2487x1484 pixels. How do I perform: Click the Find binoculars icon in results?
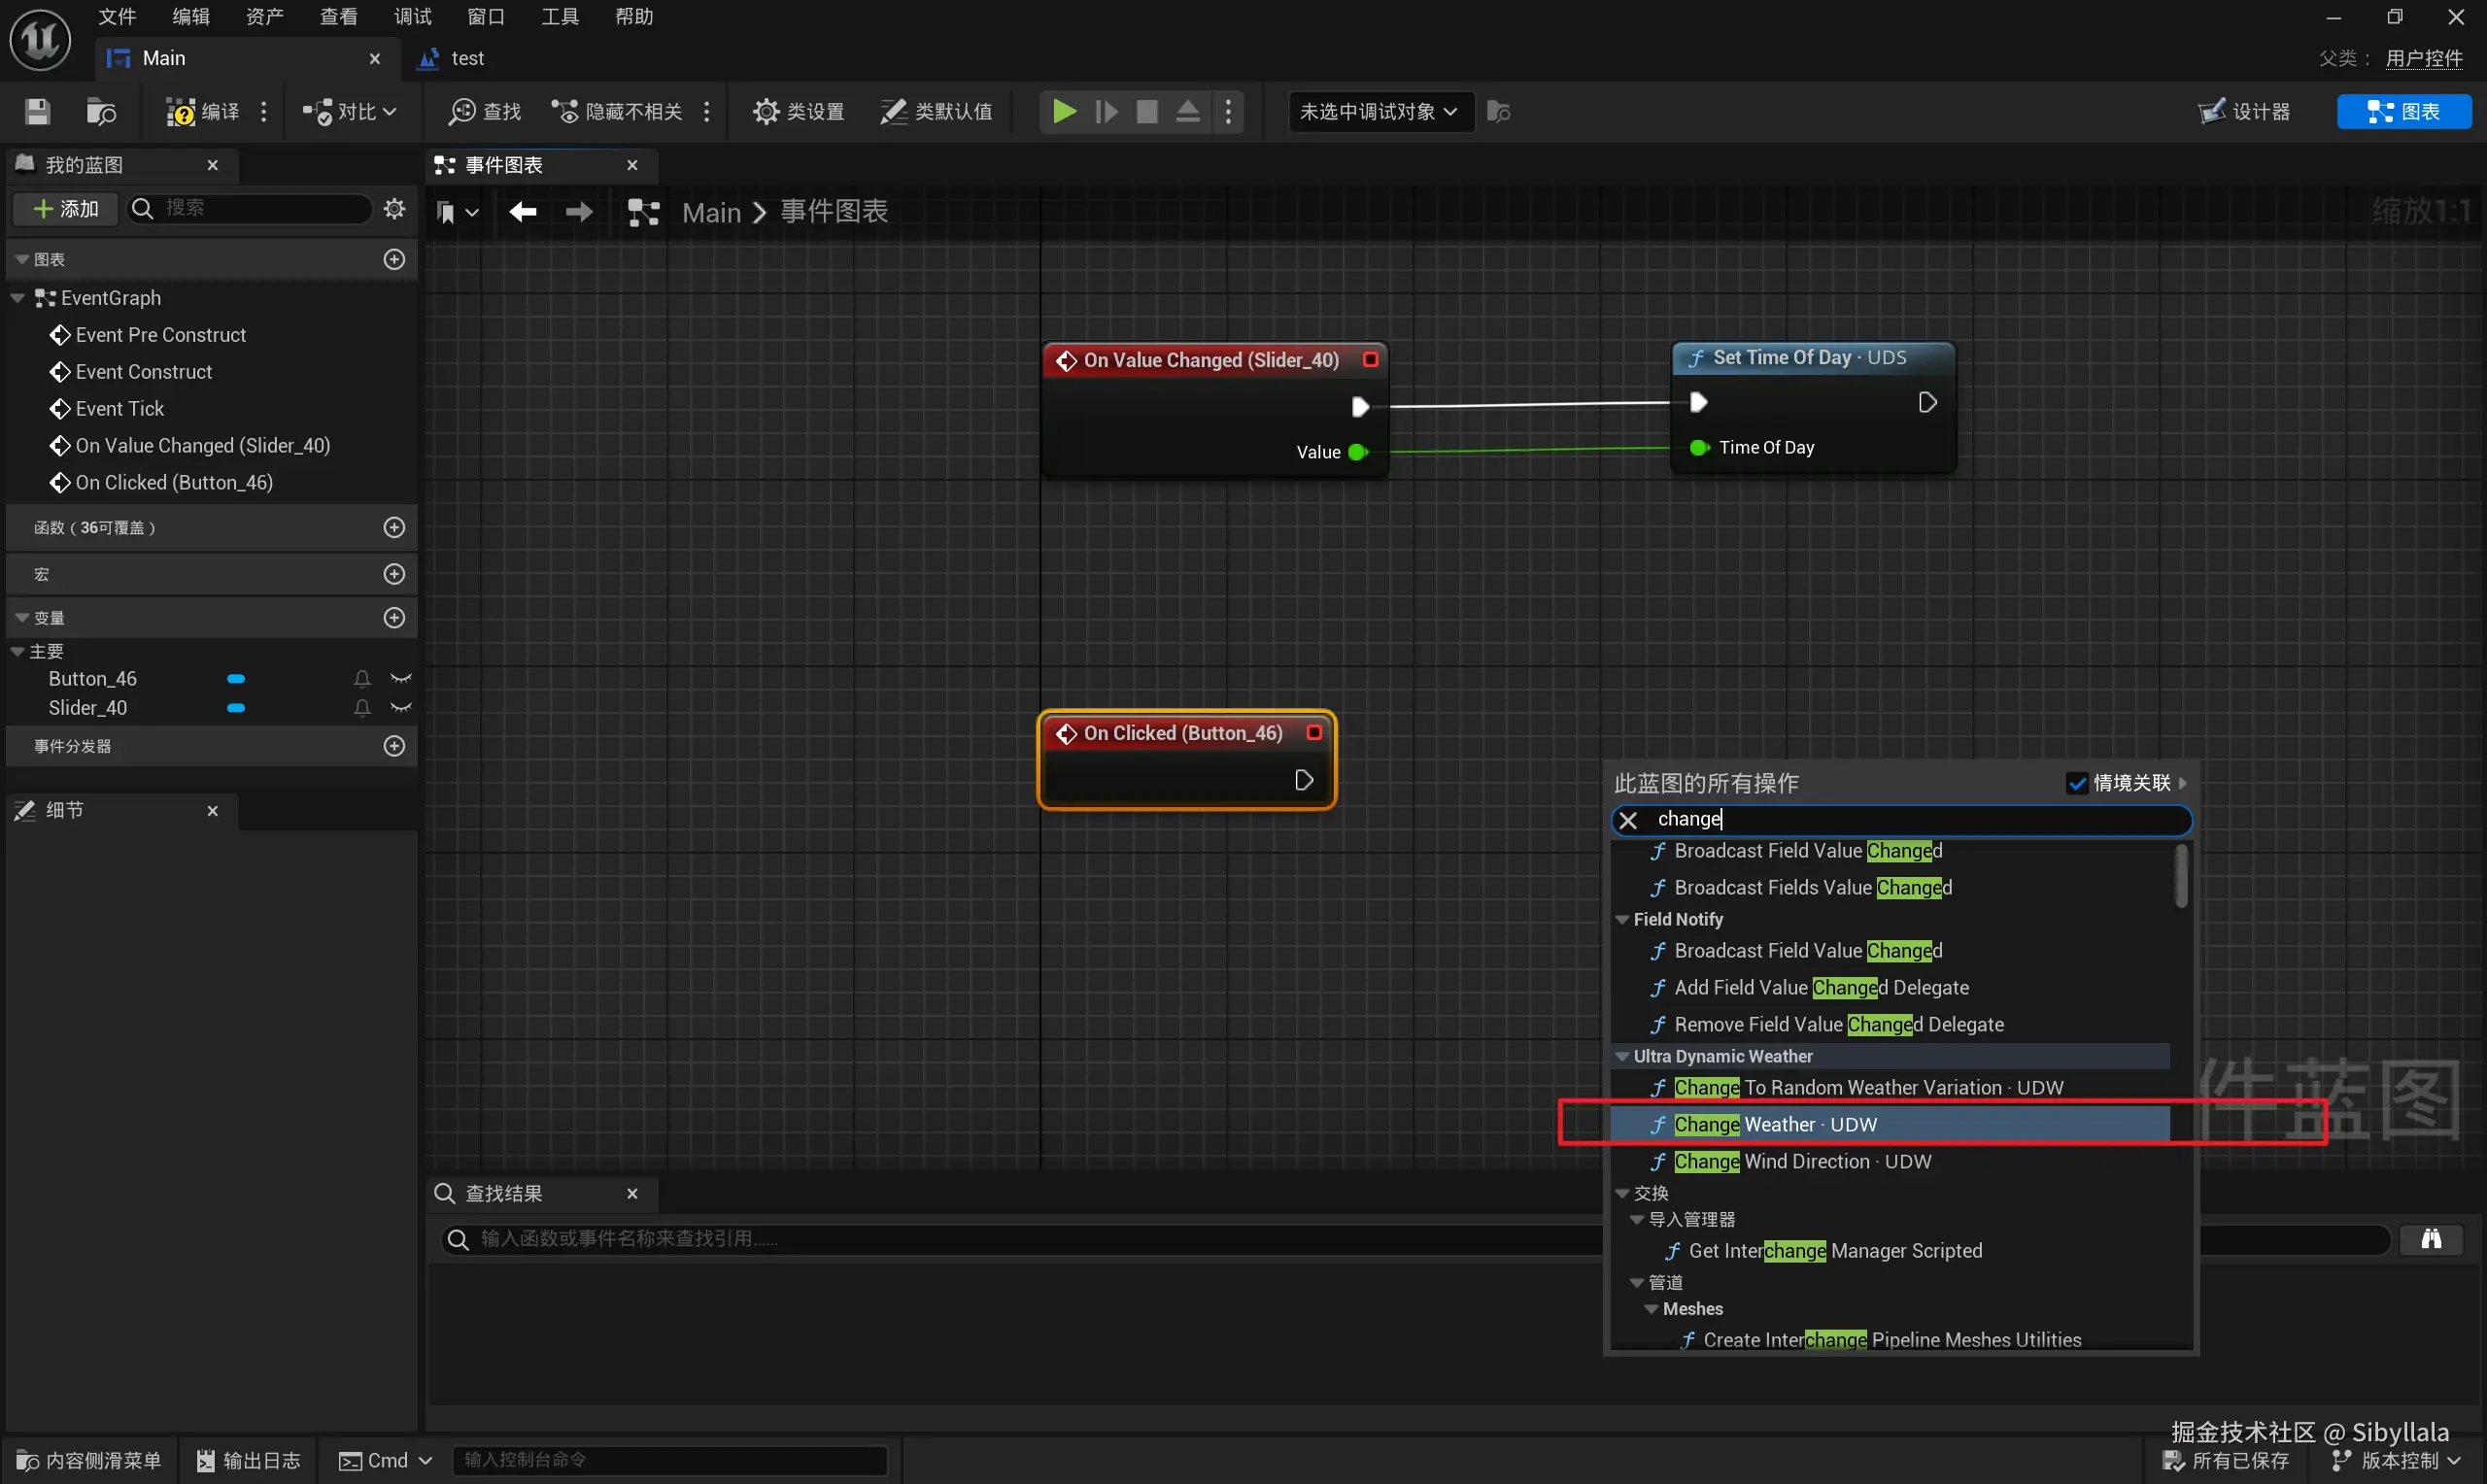pyautogui.click(x=2430, y=1239)
